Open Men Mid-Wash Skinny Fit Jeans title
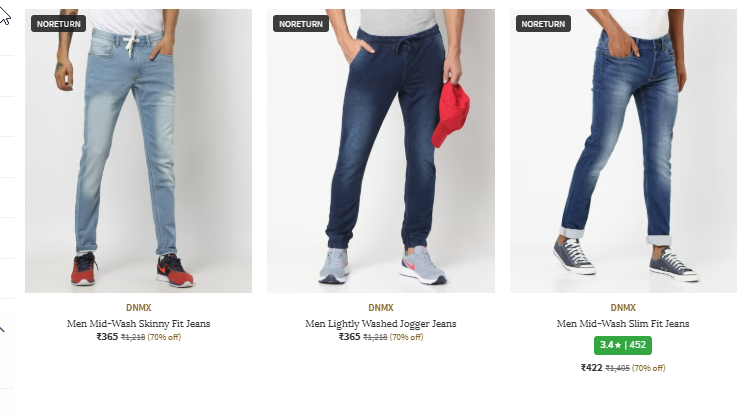The width and height of the screenshot is (752, 418). (x=138, y=324)
